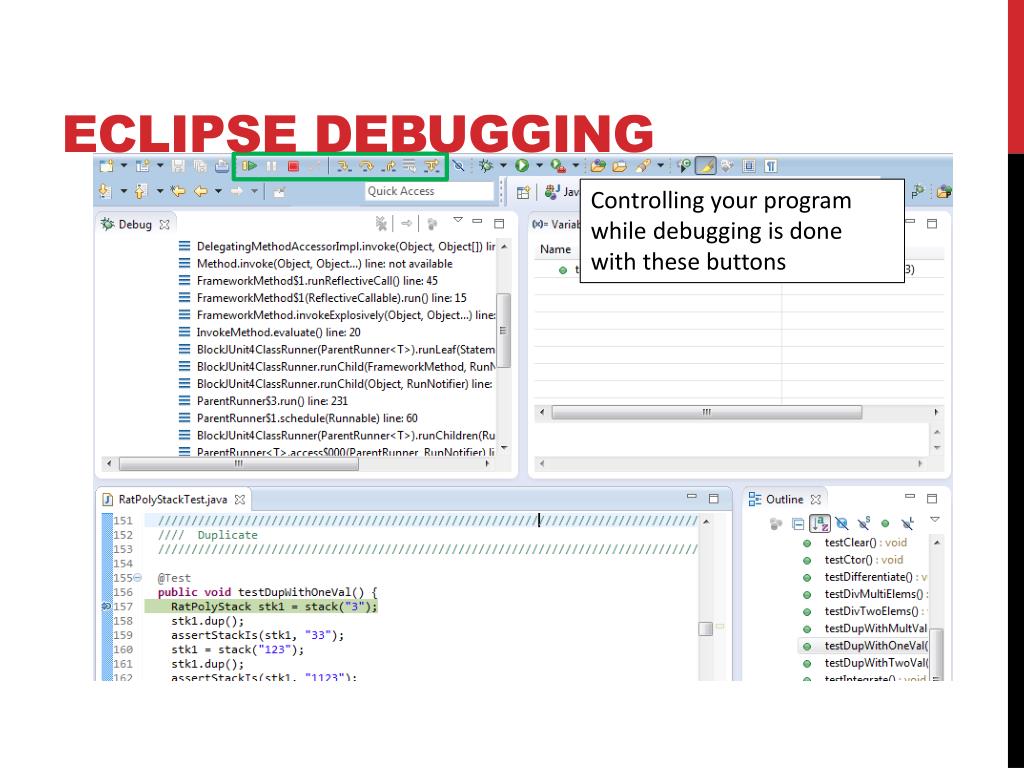1024x768 pixels.
Task: Toggle Hide Static Members in Outline
Action: click(x=864, y=524)
